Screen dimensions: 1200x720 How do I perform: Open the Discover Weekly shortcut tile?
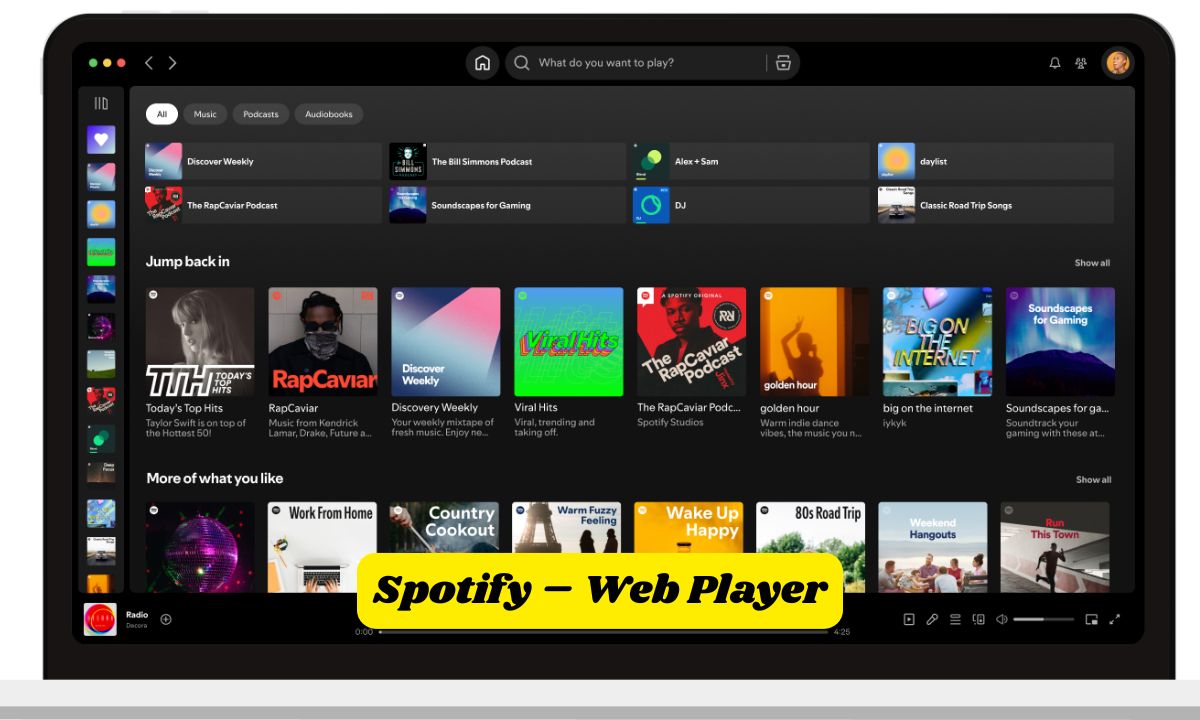tap(263, 161)
